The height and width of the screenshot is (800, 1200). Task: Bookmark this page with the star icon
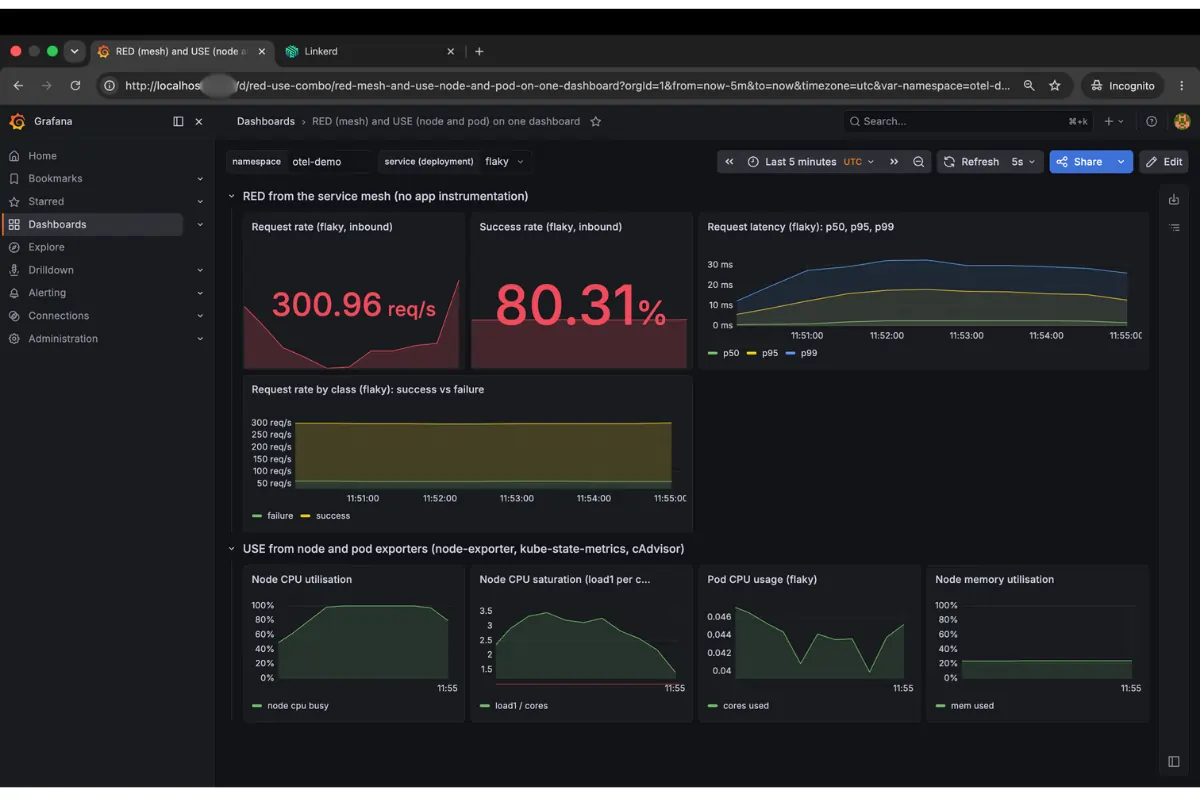click(x=1055, y=86)
